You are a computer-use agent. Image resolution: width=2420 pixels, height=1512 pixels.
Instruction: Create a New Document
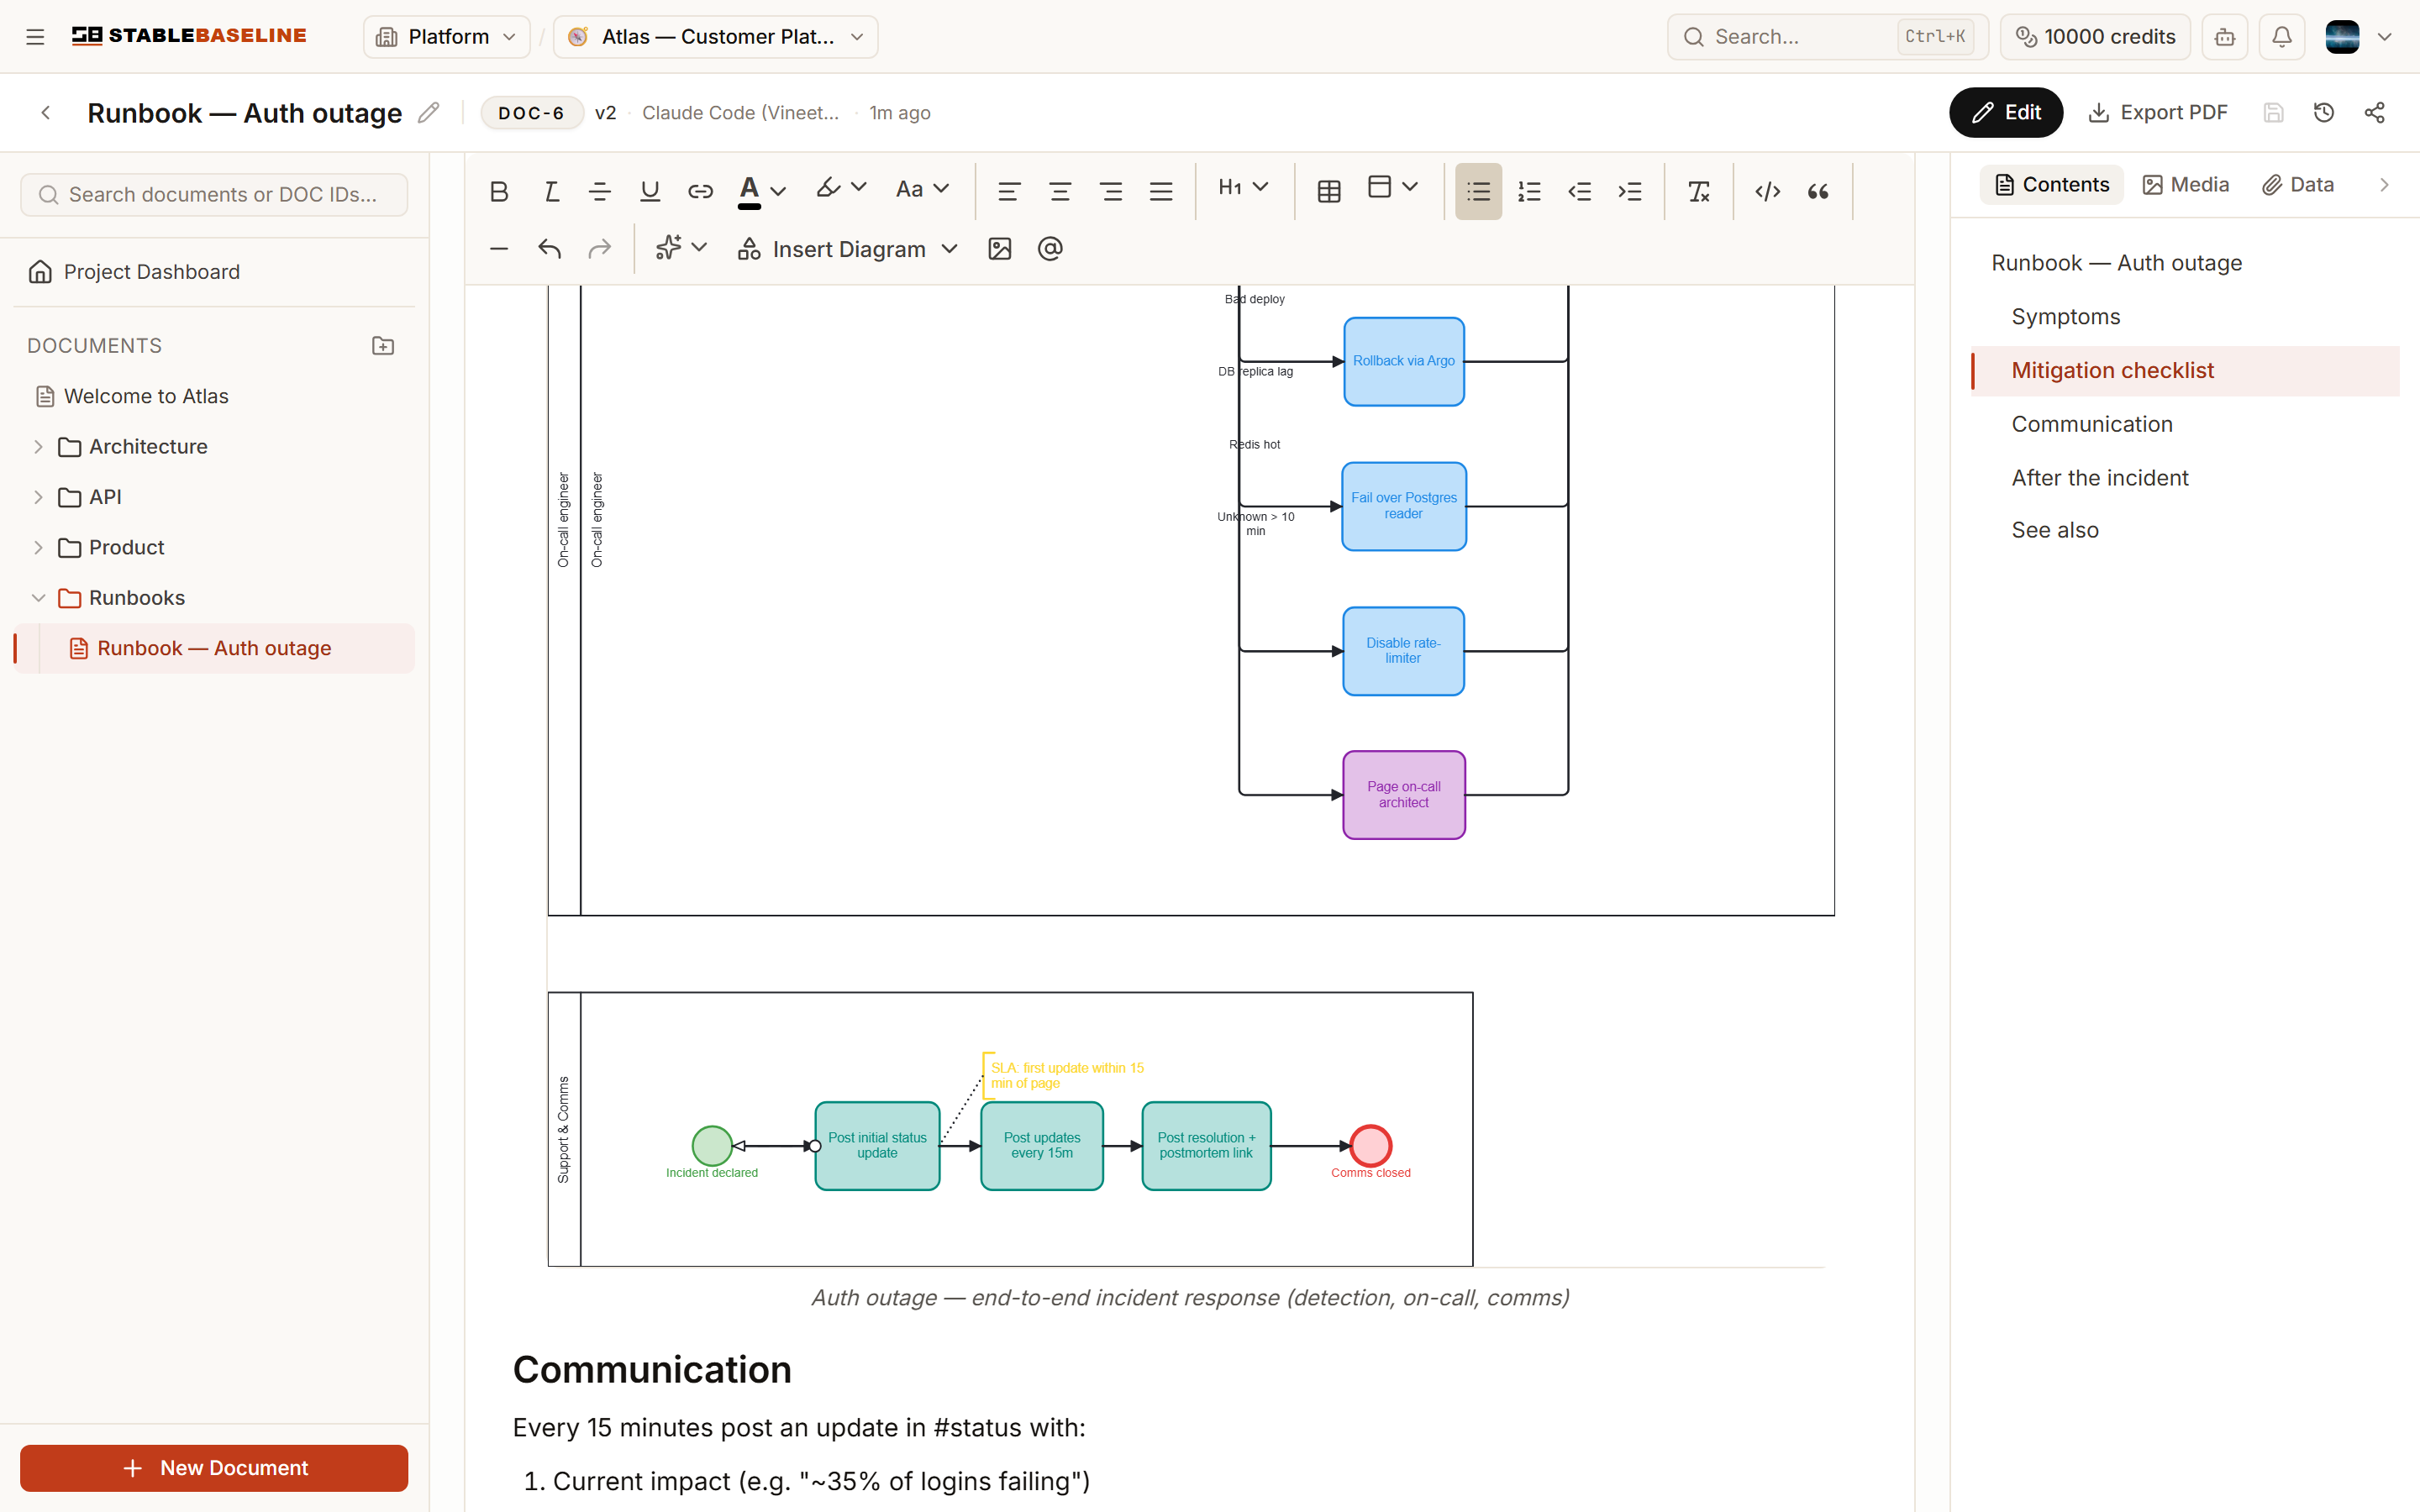coord(214,1468)
